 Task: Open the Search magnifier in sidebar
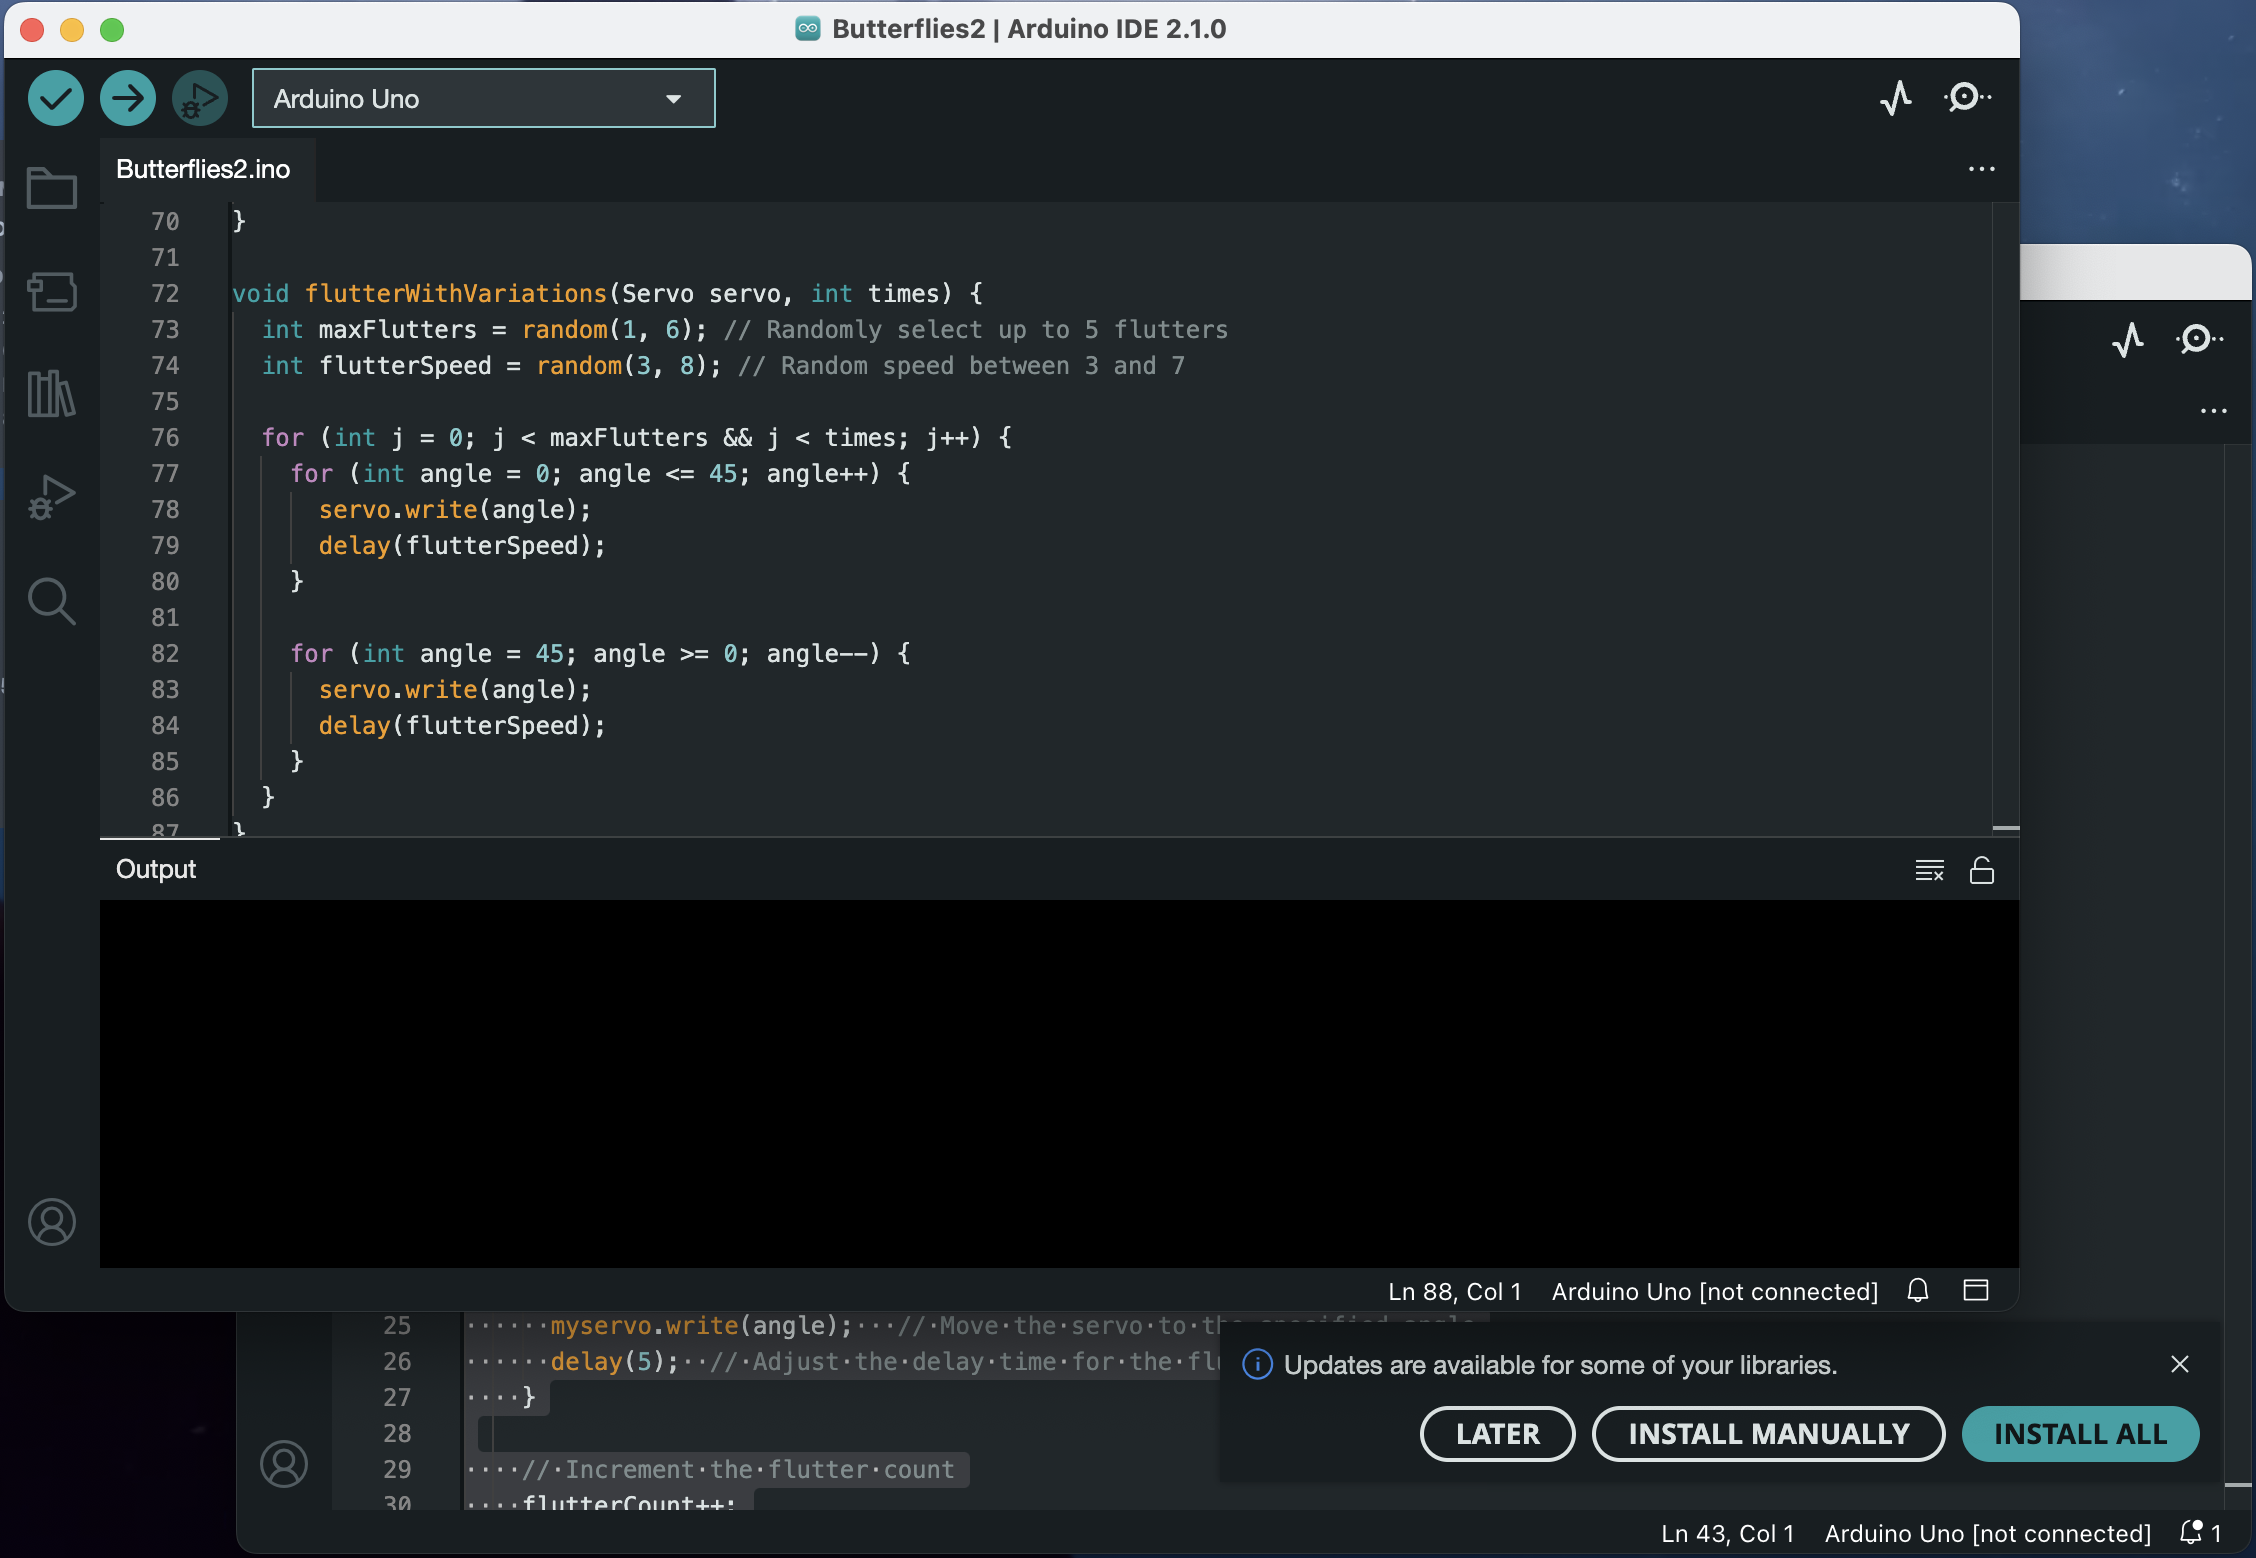(52, 601)
